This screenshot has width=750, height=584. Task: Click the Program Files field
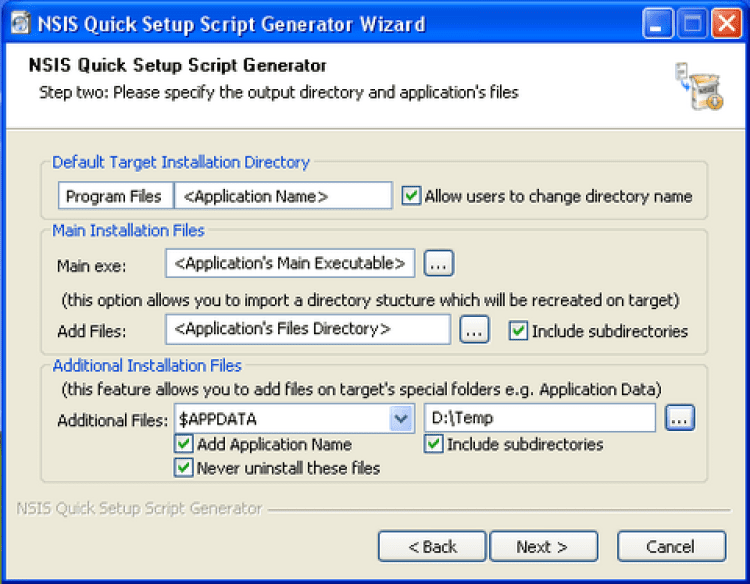pos(116,196)
